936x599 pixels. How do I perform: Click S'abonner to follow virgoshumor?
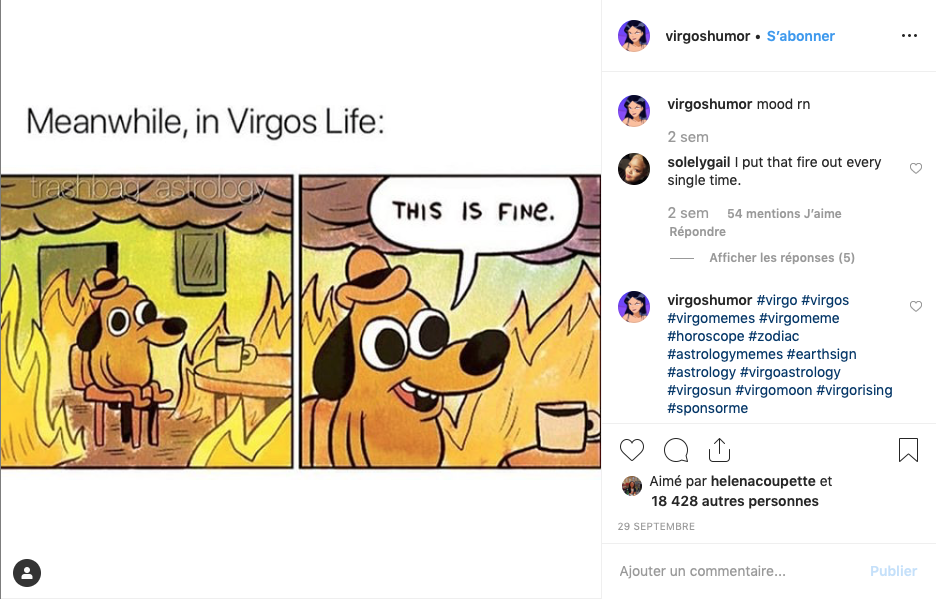click(800, 36)
